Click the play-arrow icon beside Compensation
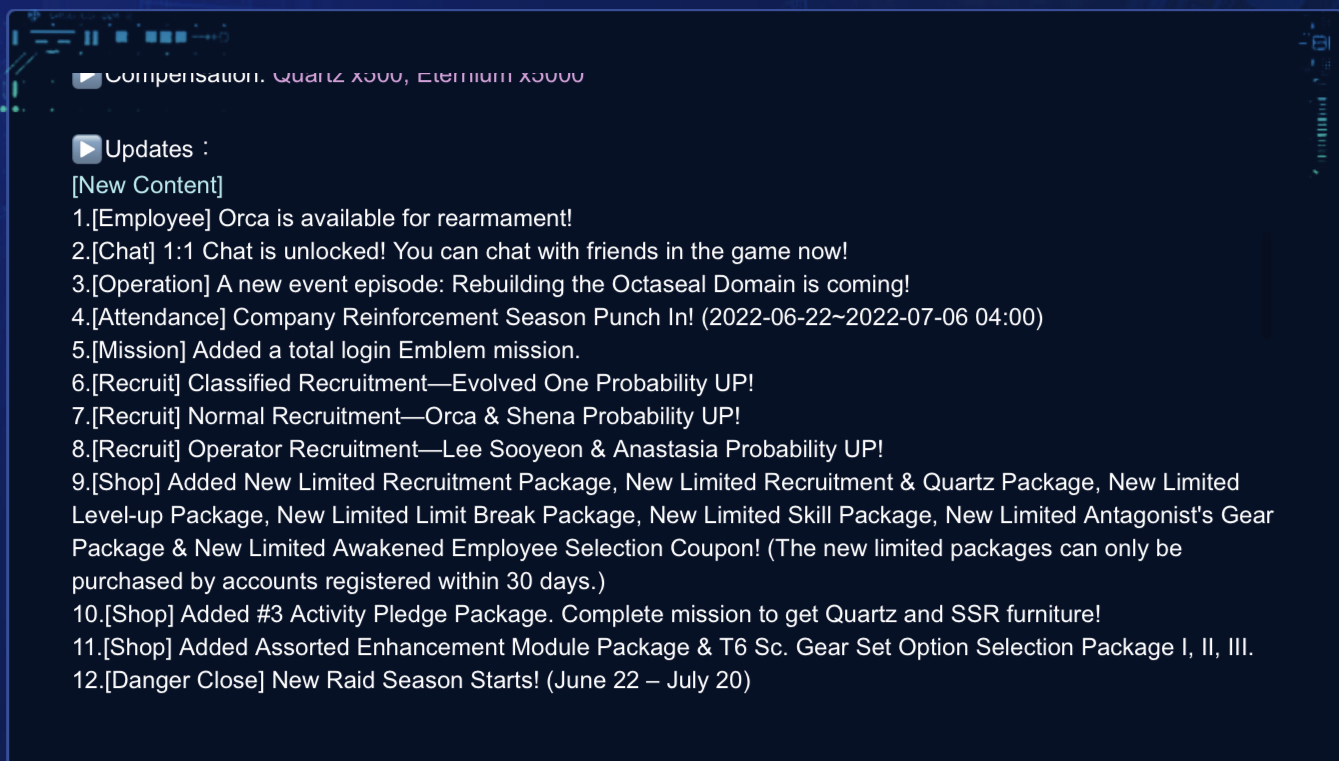1339x761 pixels. tap(87, 76)
